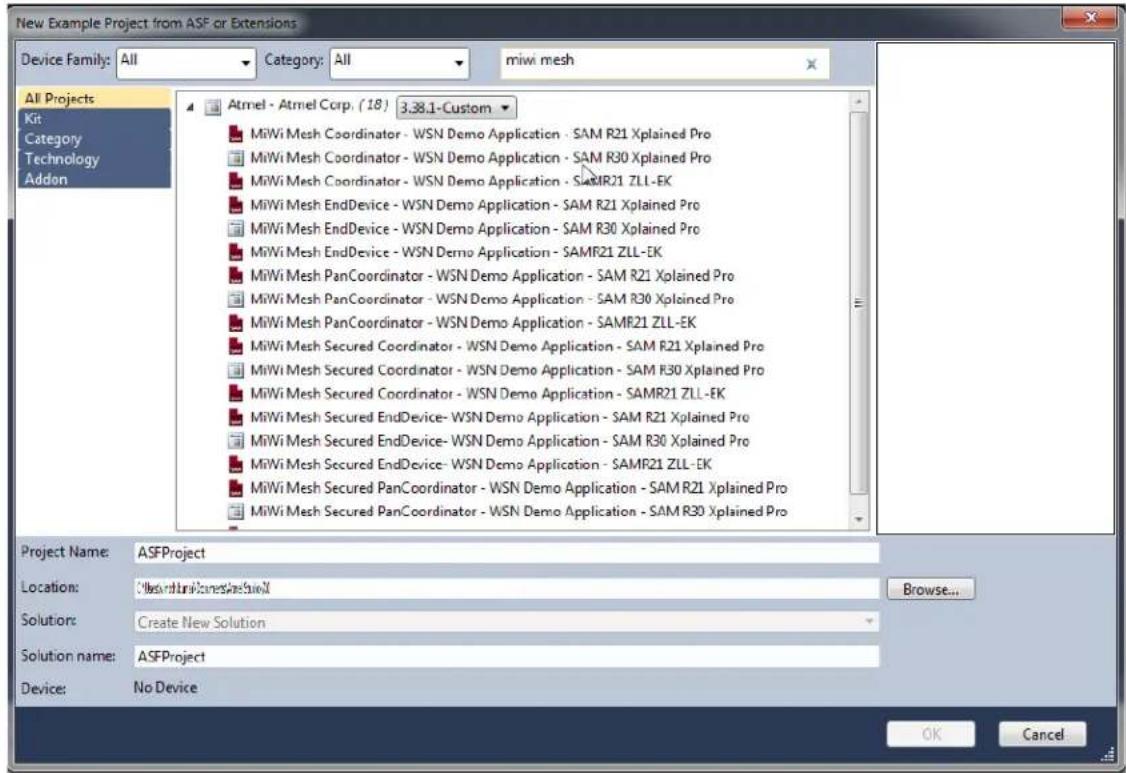Viewport: 1126px width, 773px height.
Task: Select MiWi Mesh PanCoordinator SAMR21 ZLL-EK project
Action: (473, 323)
